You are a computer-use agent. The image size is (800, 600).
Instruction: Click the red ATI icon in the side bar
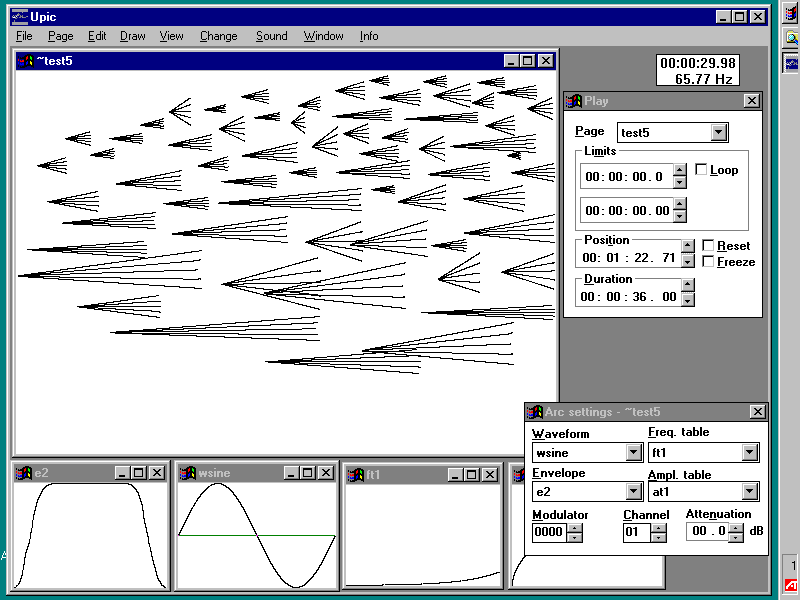[791, 586]
